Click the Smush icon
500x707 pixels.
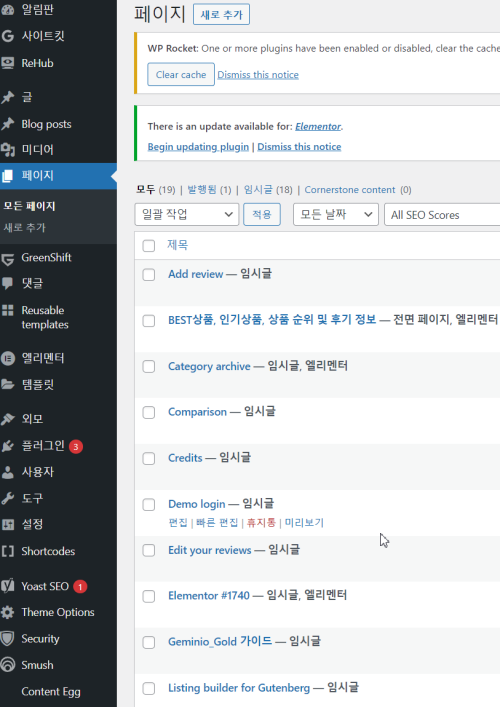(7, 665)
